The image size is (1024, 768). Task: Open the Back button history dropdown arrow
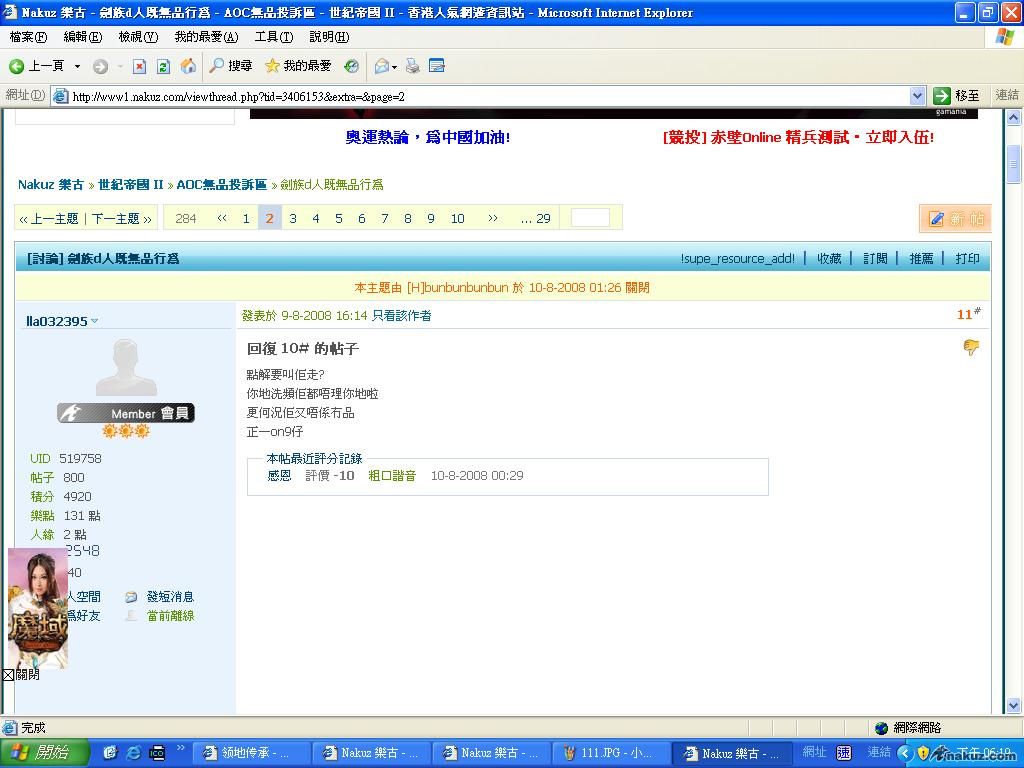[x=77, y=66]
